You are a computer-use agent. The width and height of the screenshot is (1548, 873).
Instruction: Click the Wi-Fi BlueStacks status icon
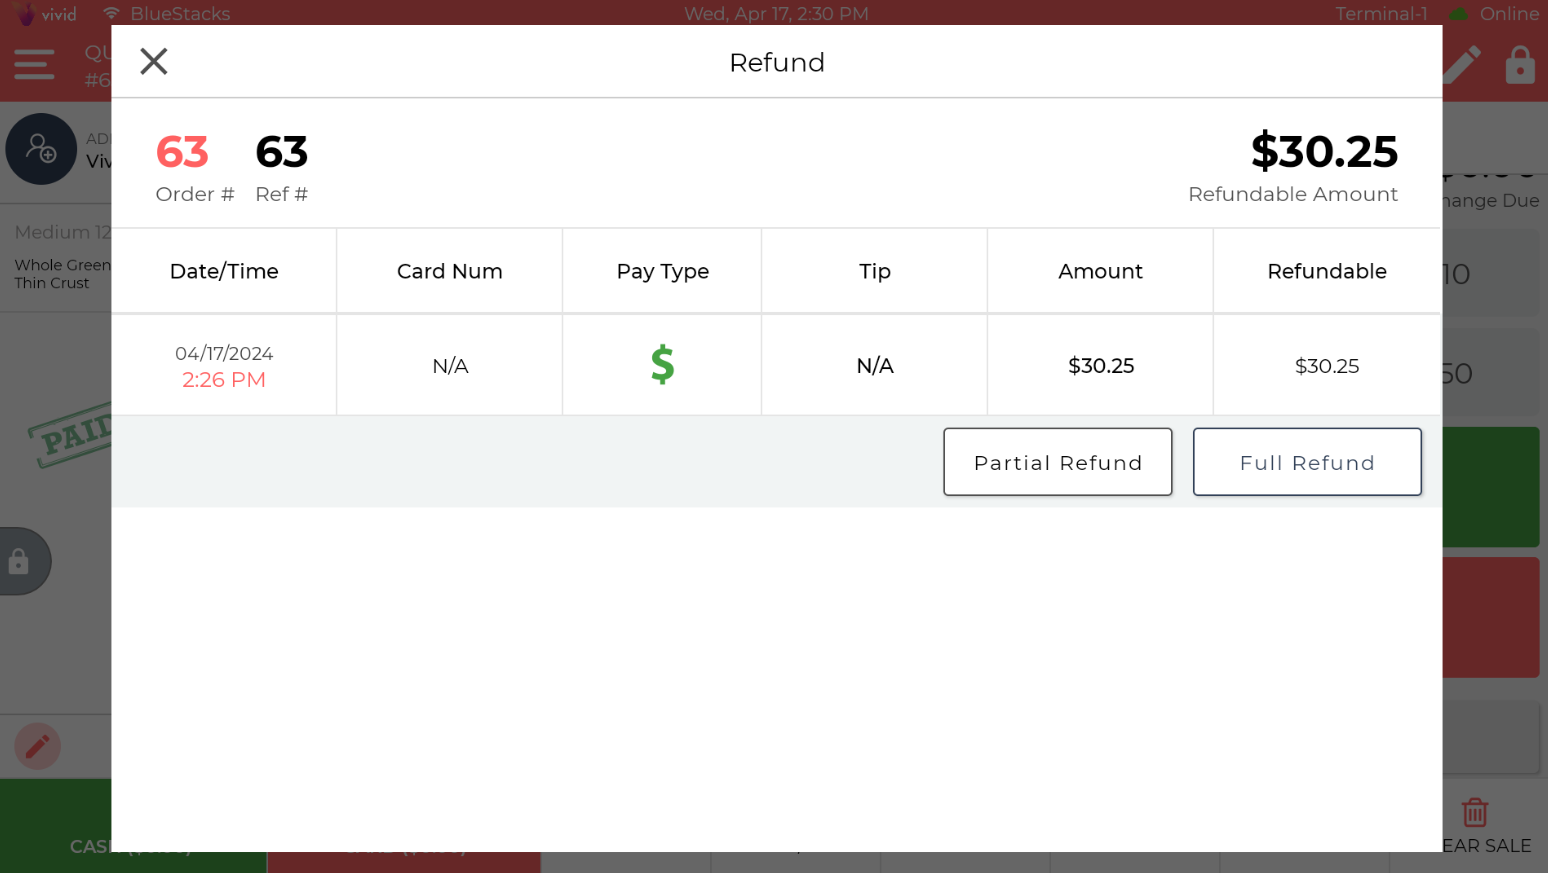(x=111, y=14)
